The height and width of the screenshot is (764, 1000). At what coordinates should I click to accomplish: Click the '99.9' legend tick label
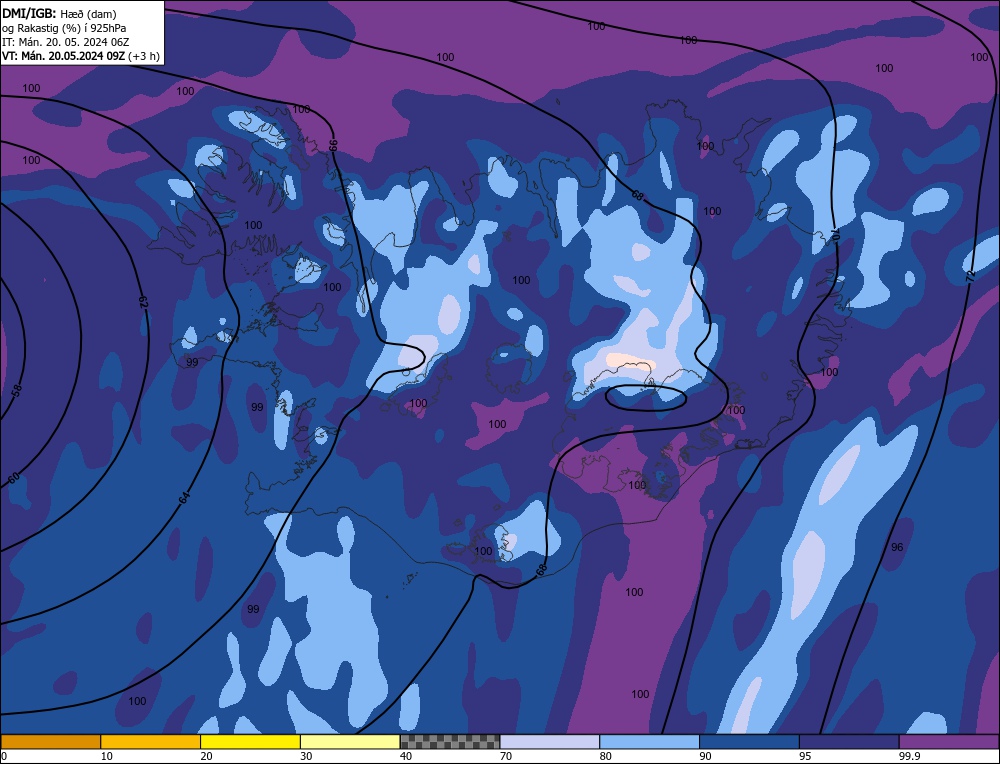tap(909, 756)
